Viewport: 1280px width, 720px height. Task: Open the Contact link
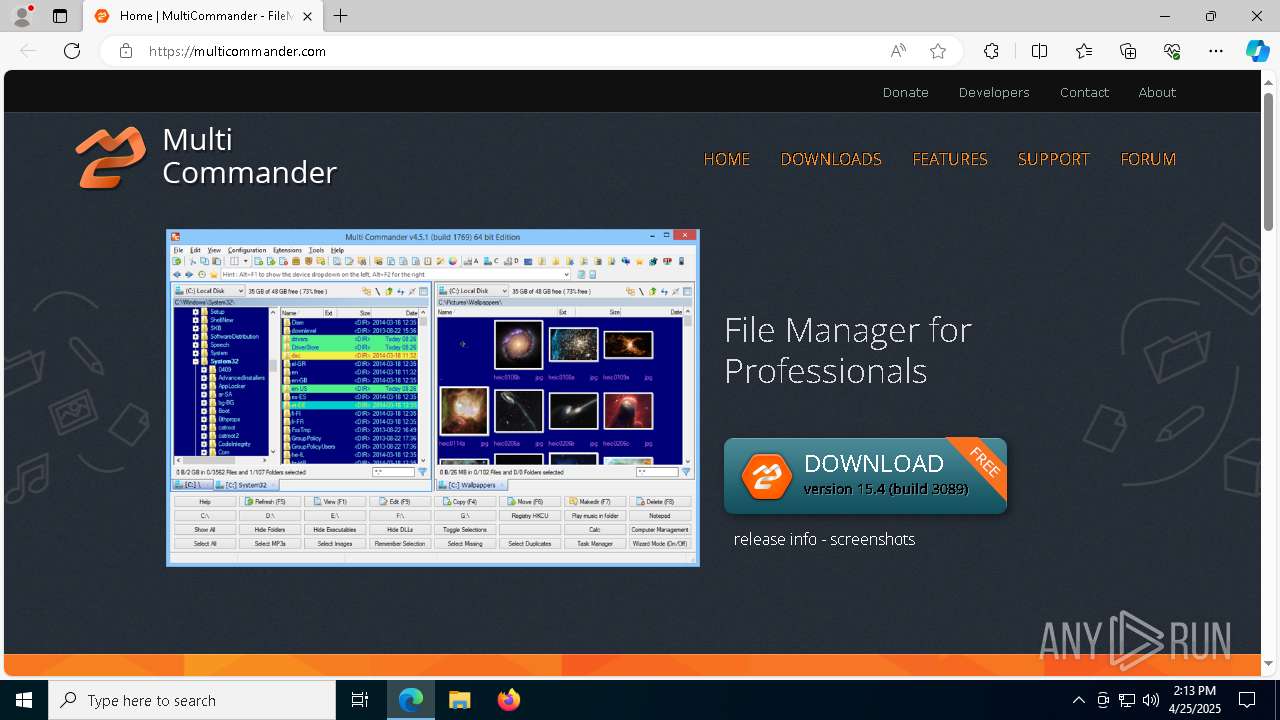tap(1084, 92)
